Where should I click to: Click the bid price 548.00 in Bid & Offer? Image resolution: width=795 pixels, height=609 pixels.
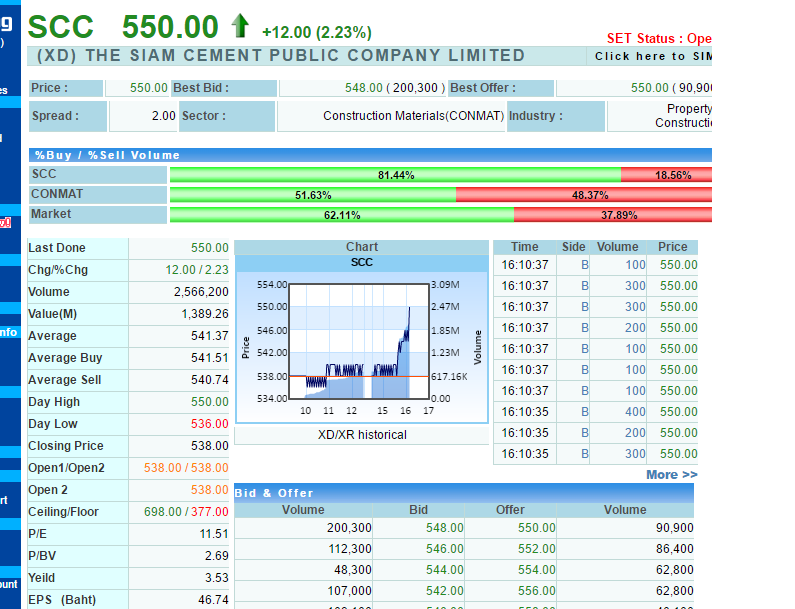[445, 528]
